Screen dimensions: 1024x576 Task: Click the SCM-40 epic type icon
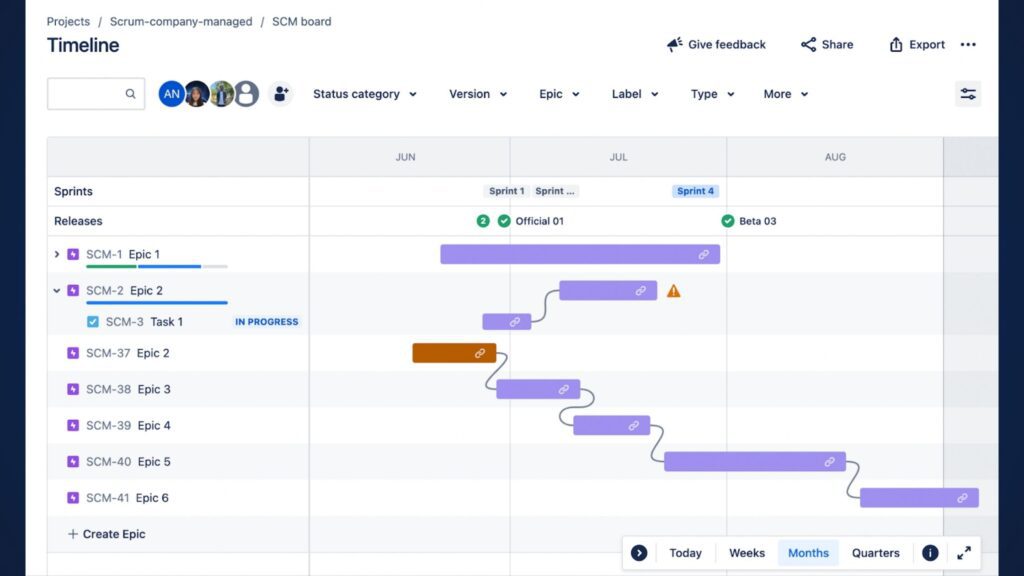[73, 462]
